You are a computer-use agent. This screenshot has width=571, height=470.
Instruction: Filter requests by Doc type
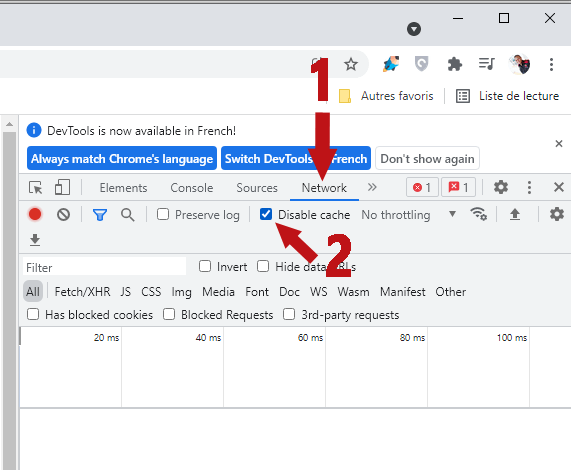(x=290, y=292)
